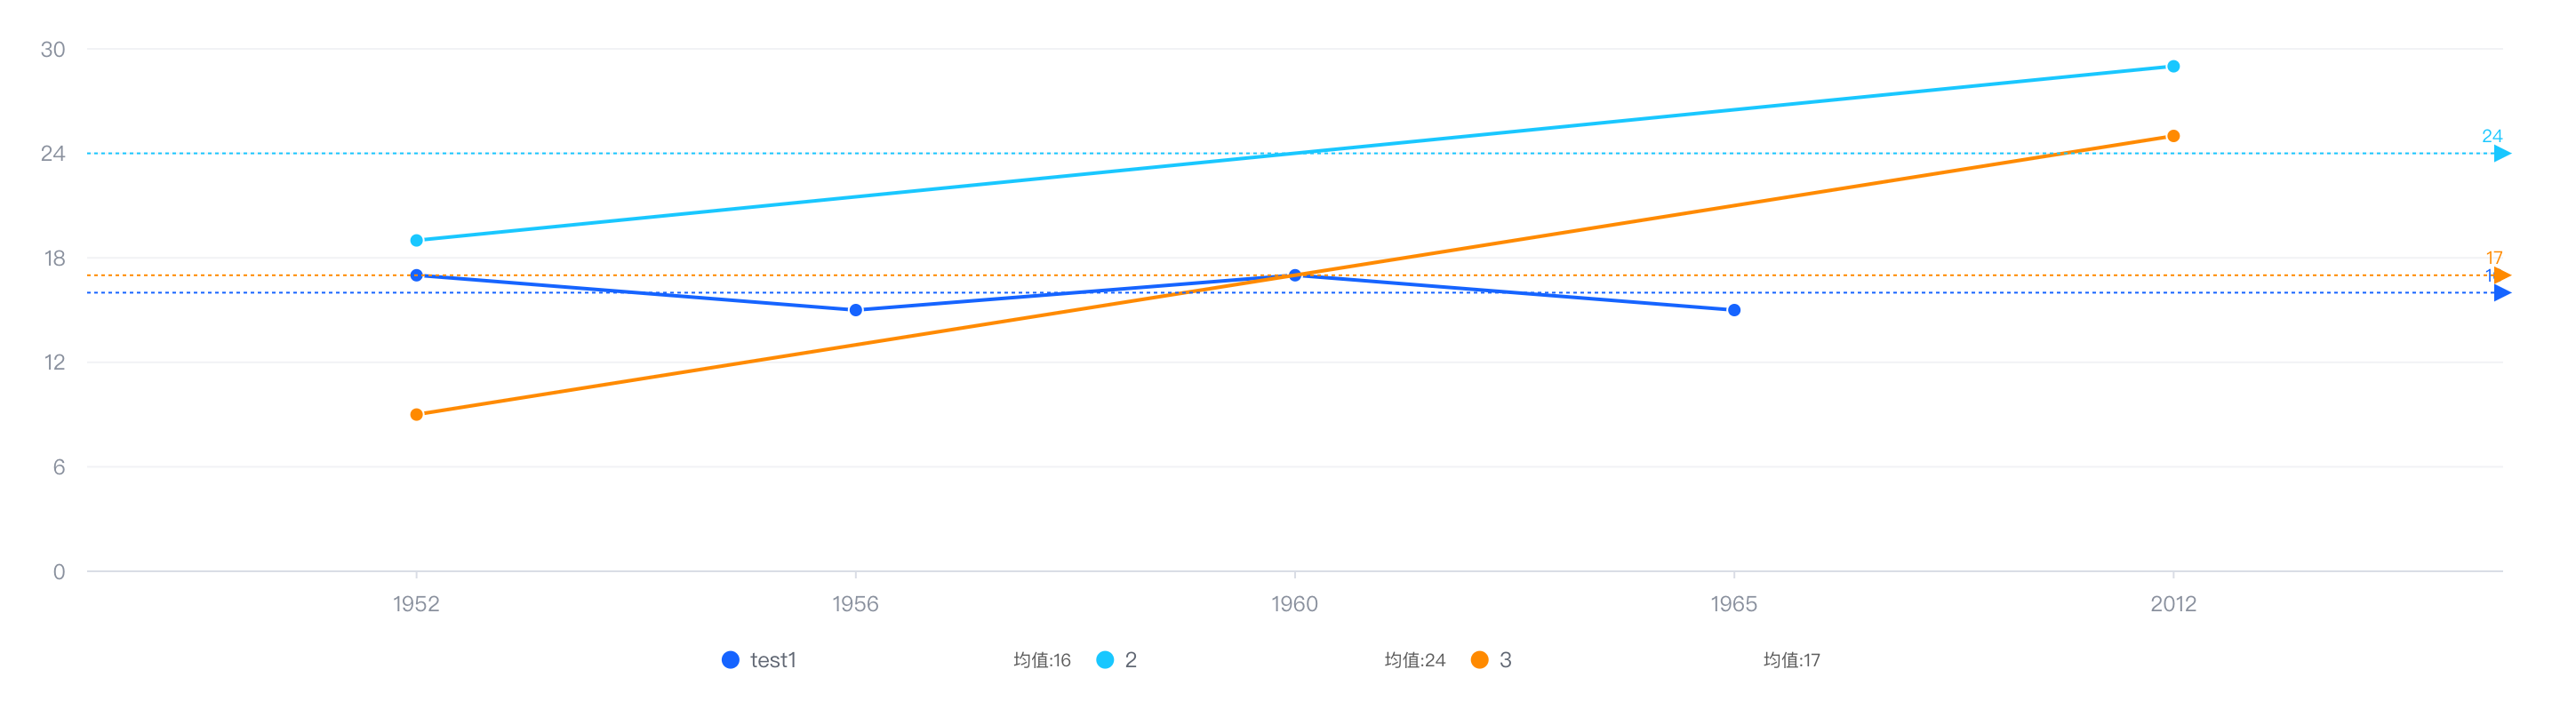The width and height of the screenshot is (2576, 709).
Task: Toggle series 3 orange legend marker
Action: [x=1480, y=660]
